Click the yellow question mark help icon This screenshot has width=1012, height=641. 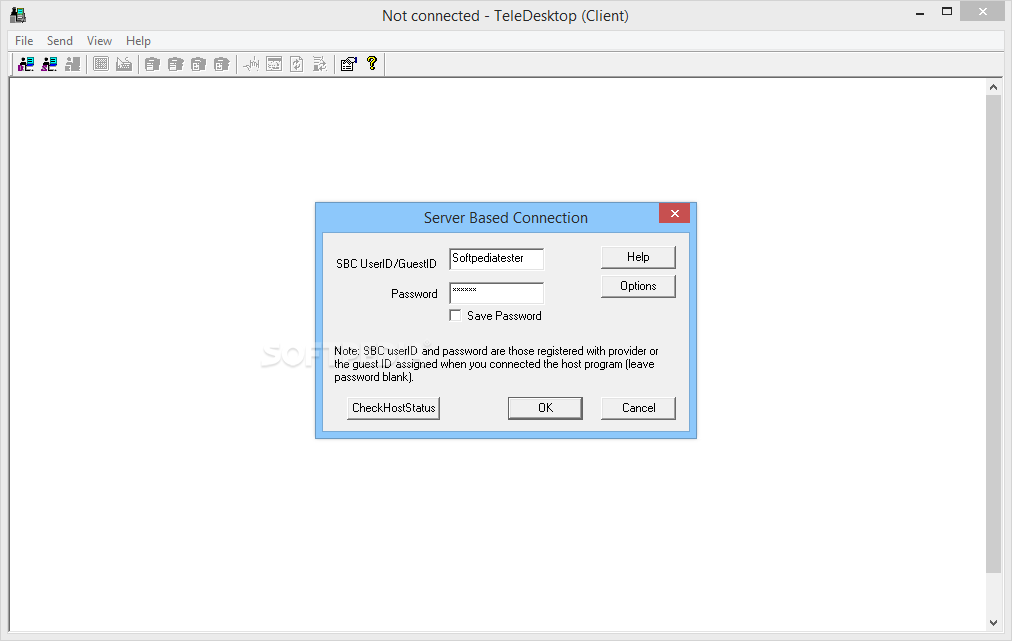pos(372,63)
